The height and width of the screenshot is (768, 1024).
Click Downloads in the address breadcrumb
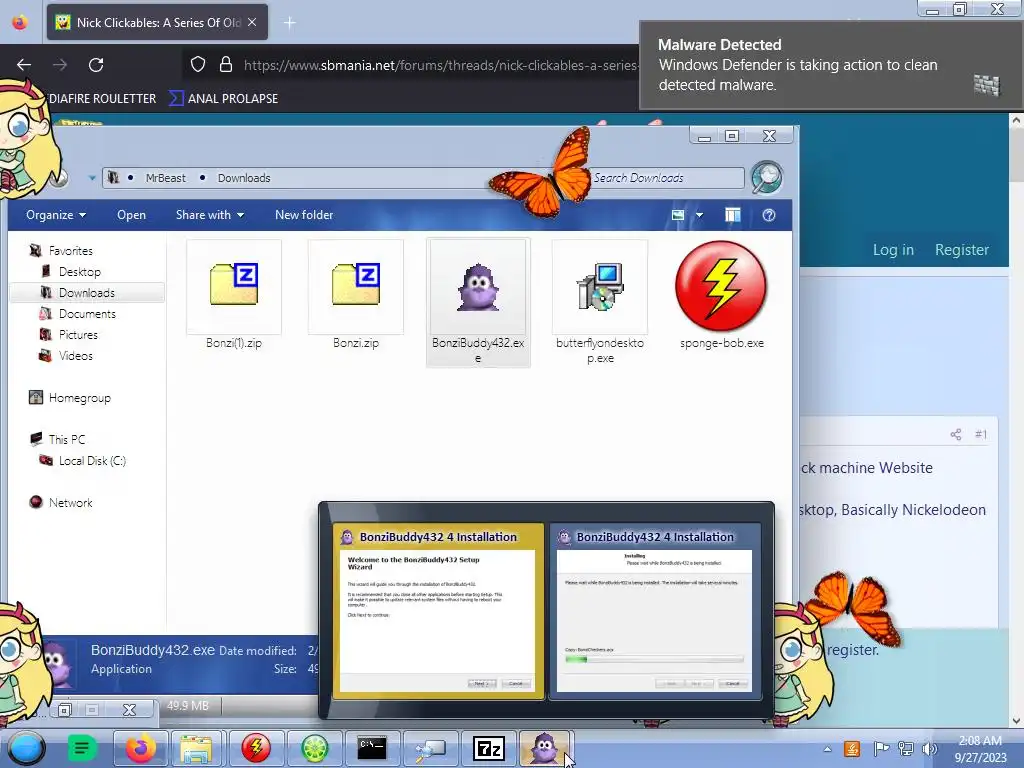click(244, 178)
